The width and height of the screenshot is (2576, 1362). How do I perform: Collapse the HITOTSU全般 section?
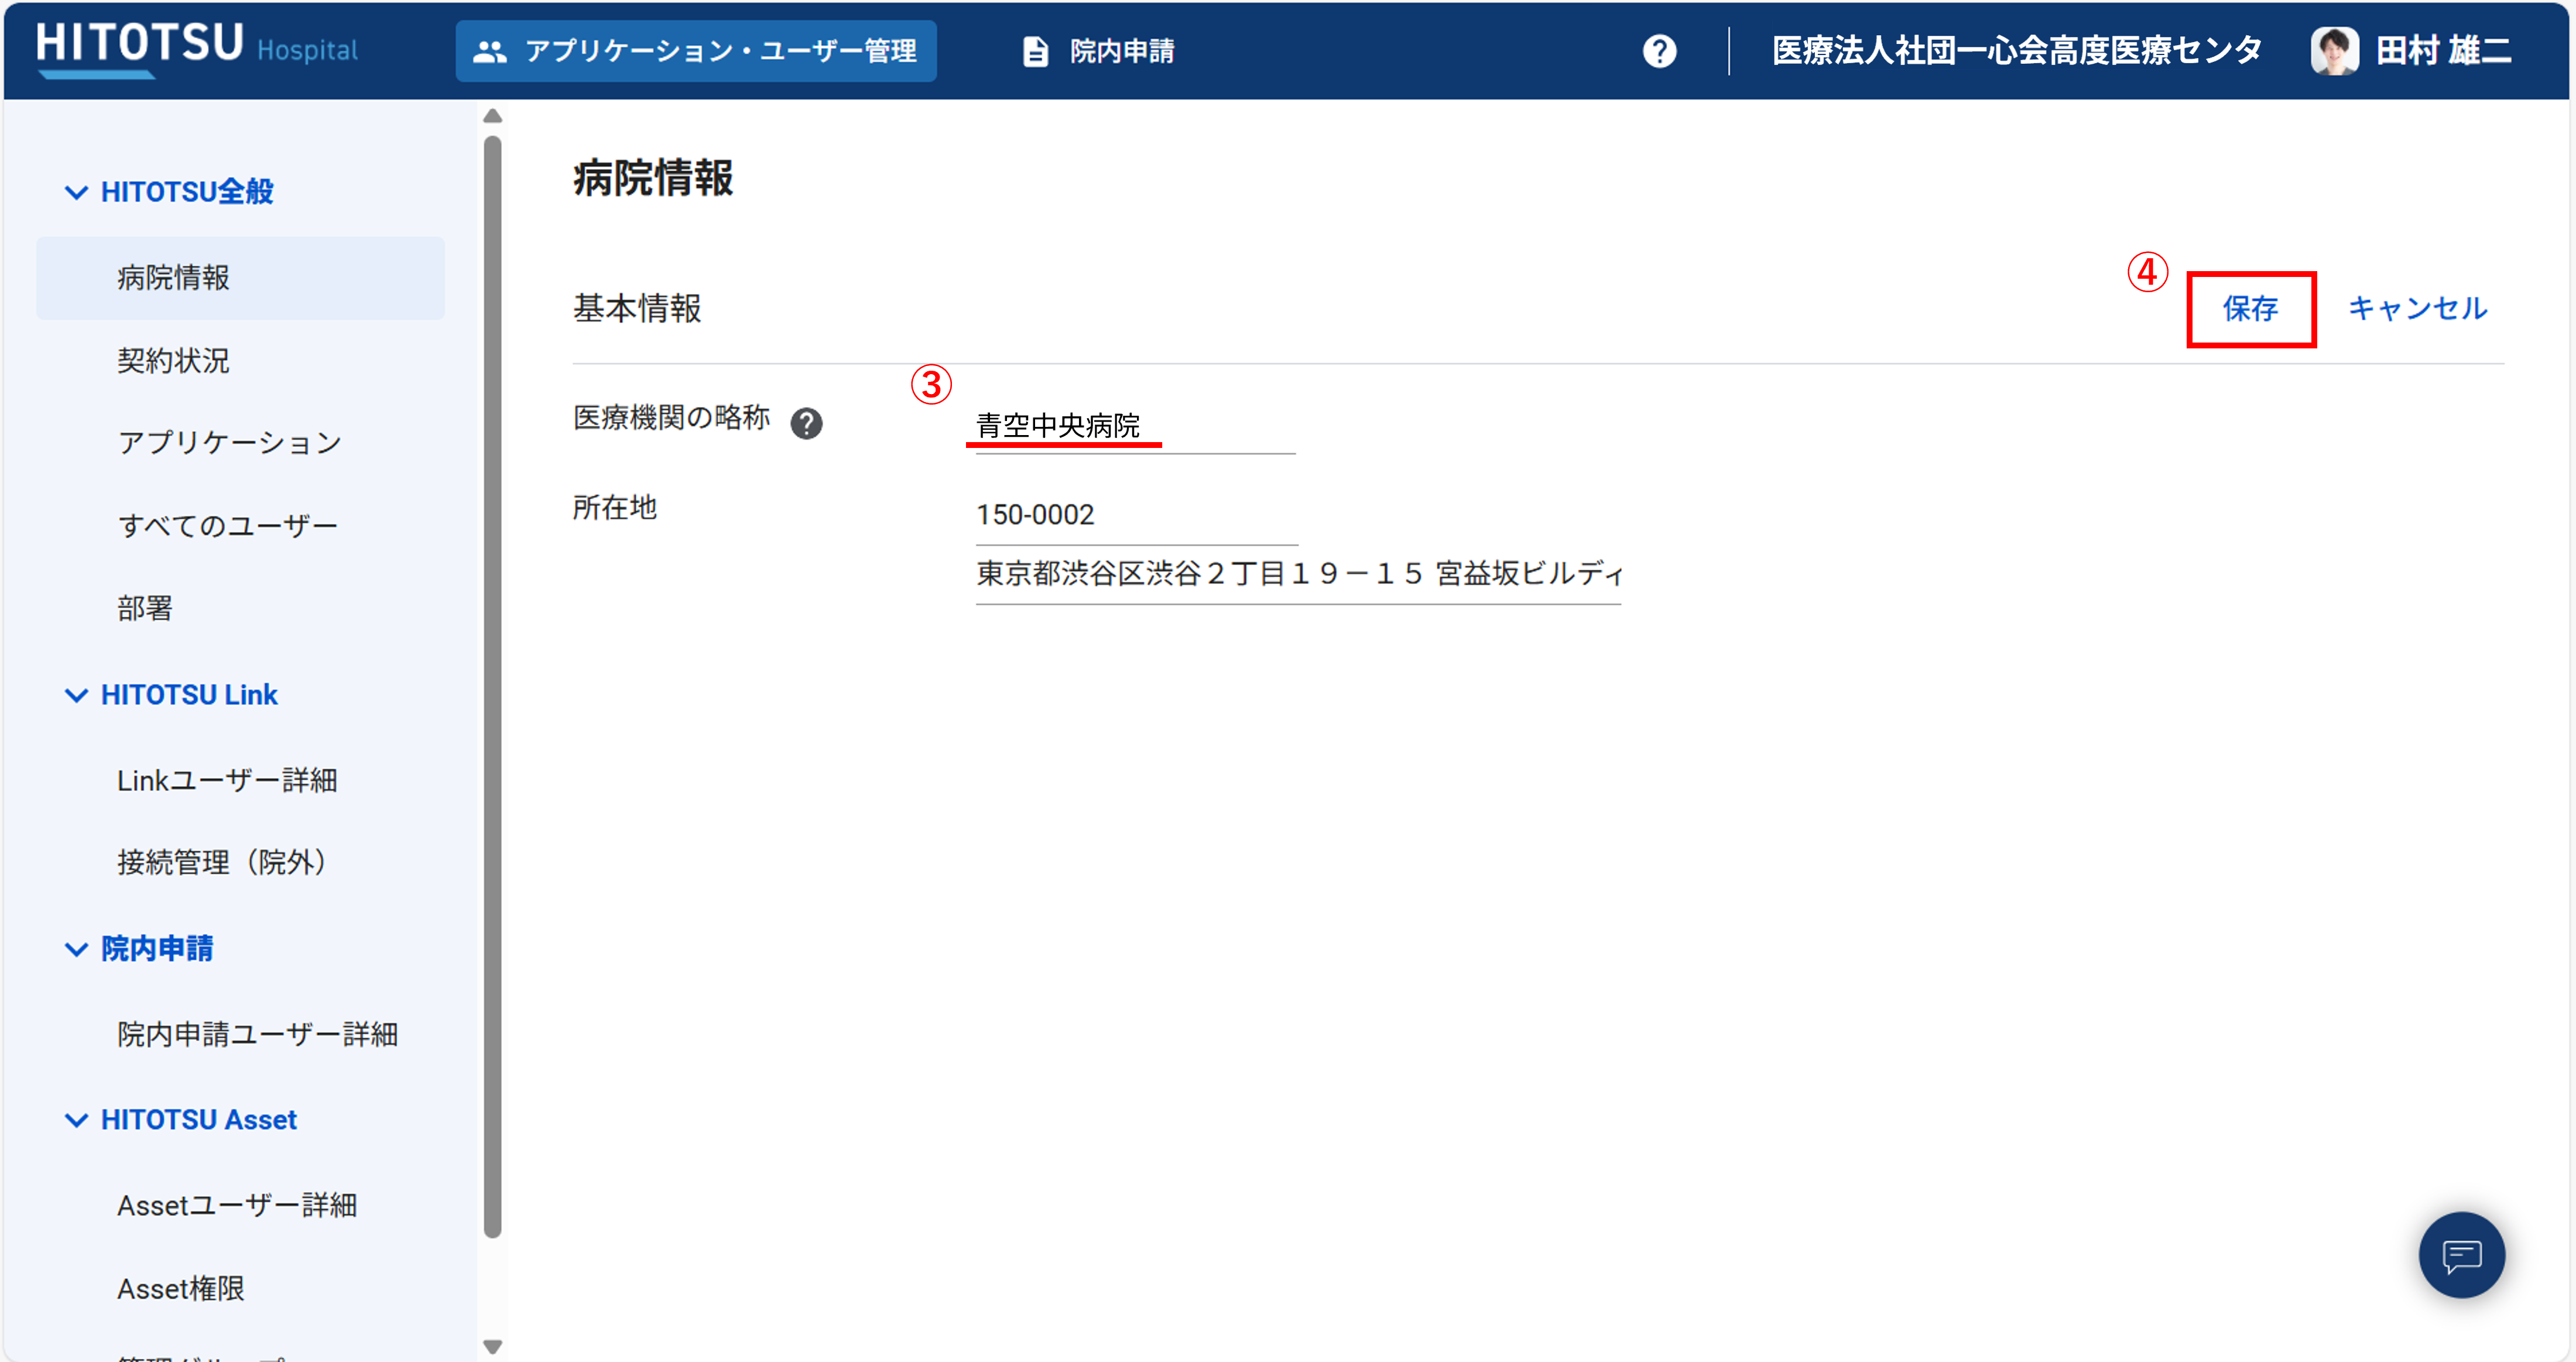[76, 192]
